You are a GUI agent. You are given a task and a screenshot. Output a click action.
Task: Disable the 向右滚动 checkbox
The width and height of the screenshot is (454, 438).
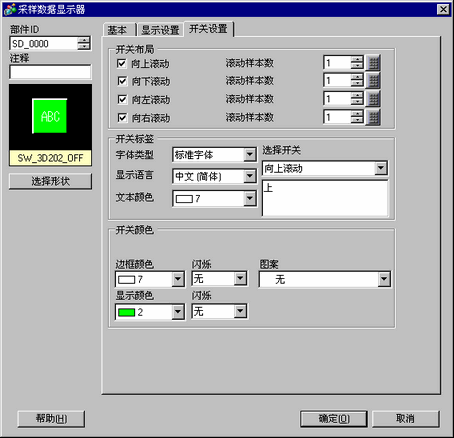pos(122,118)
